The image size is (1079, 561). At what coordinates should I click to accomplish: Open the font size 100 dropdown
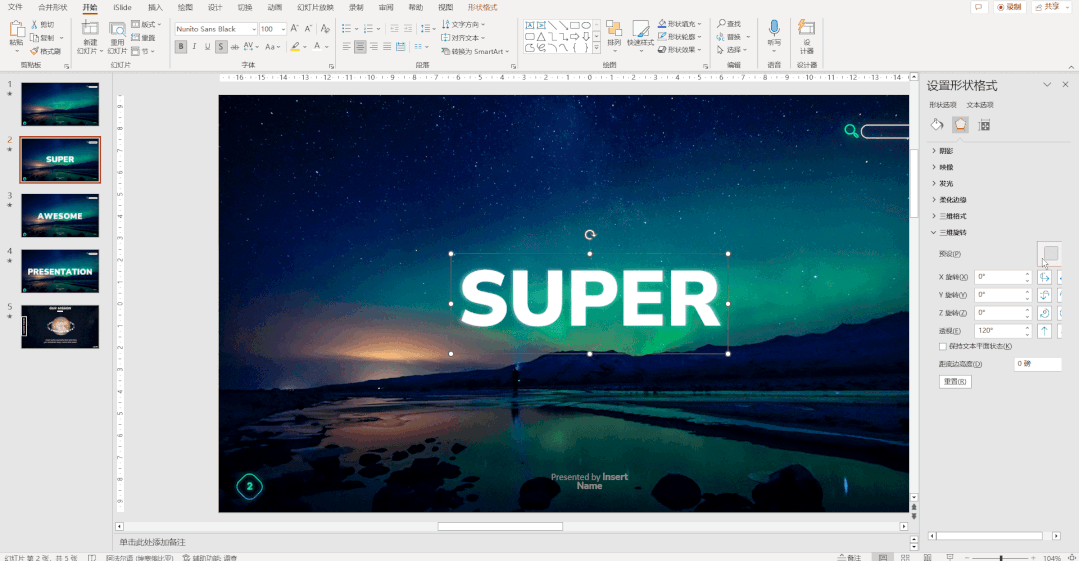click(x=283, y=29)
